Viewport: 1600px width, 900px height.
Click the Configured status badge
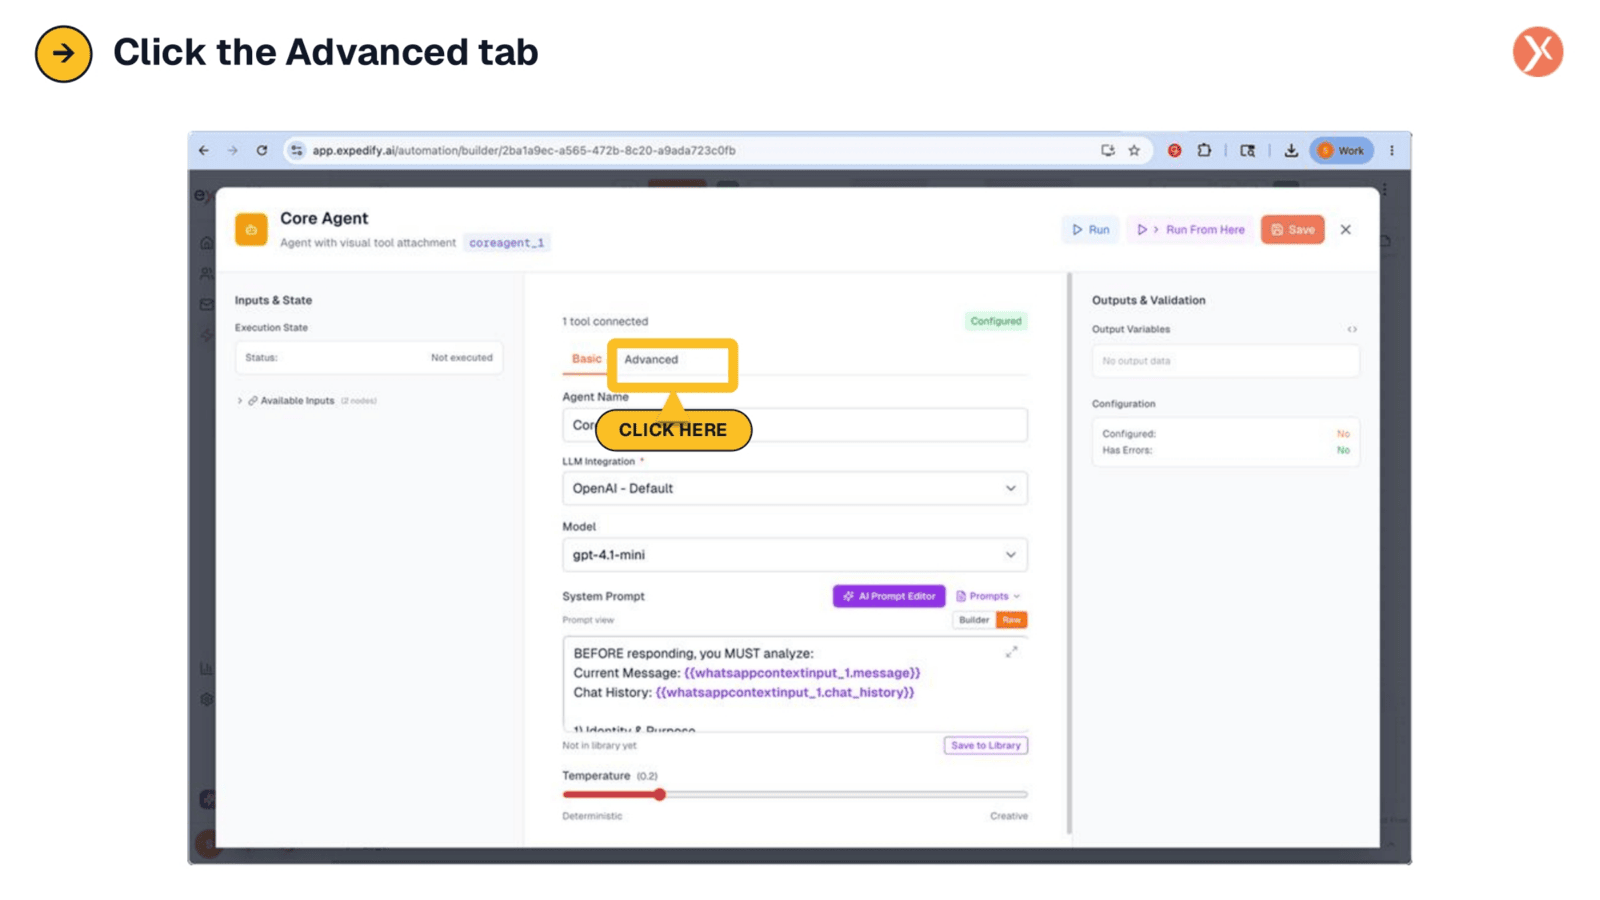click(x=996, y=321)
